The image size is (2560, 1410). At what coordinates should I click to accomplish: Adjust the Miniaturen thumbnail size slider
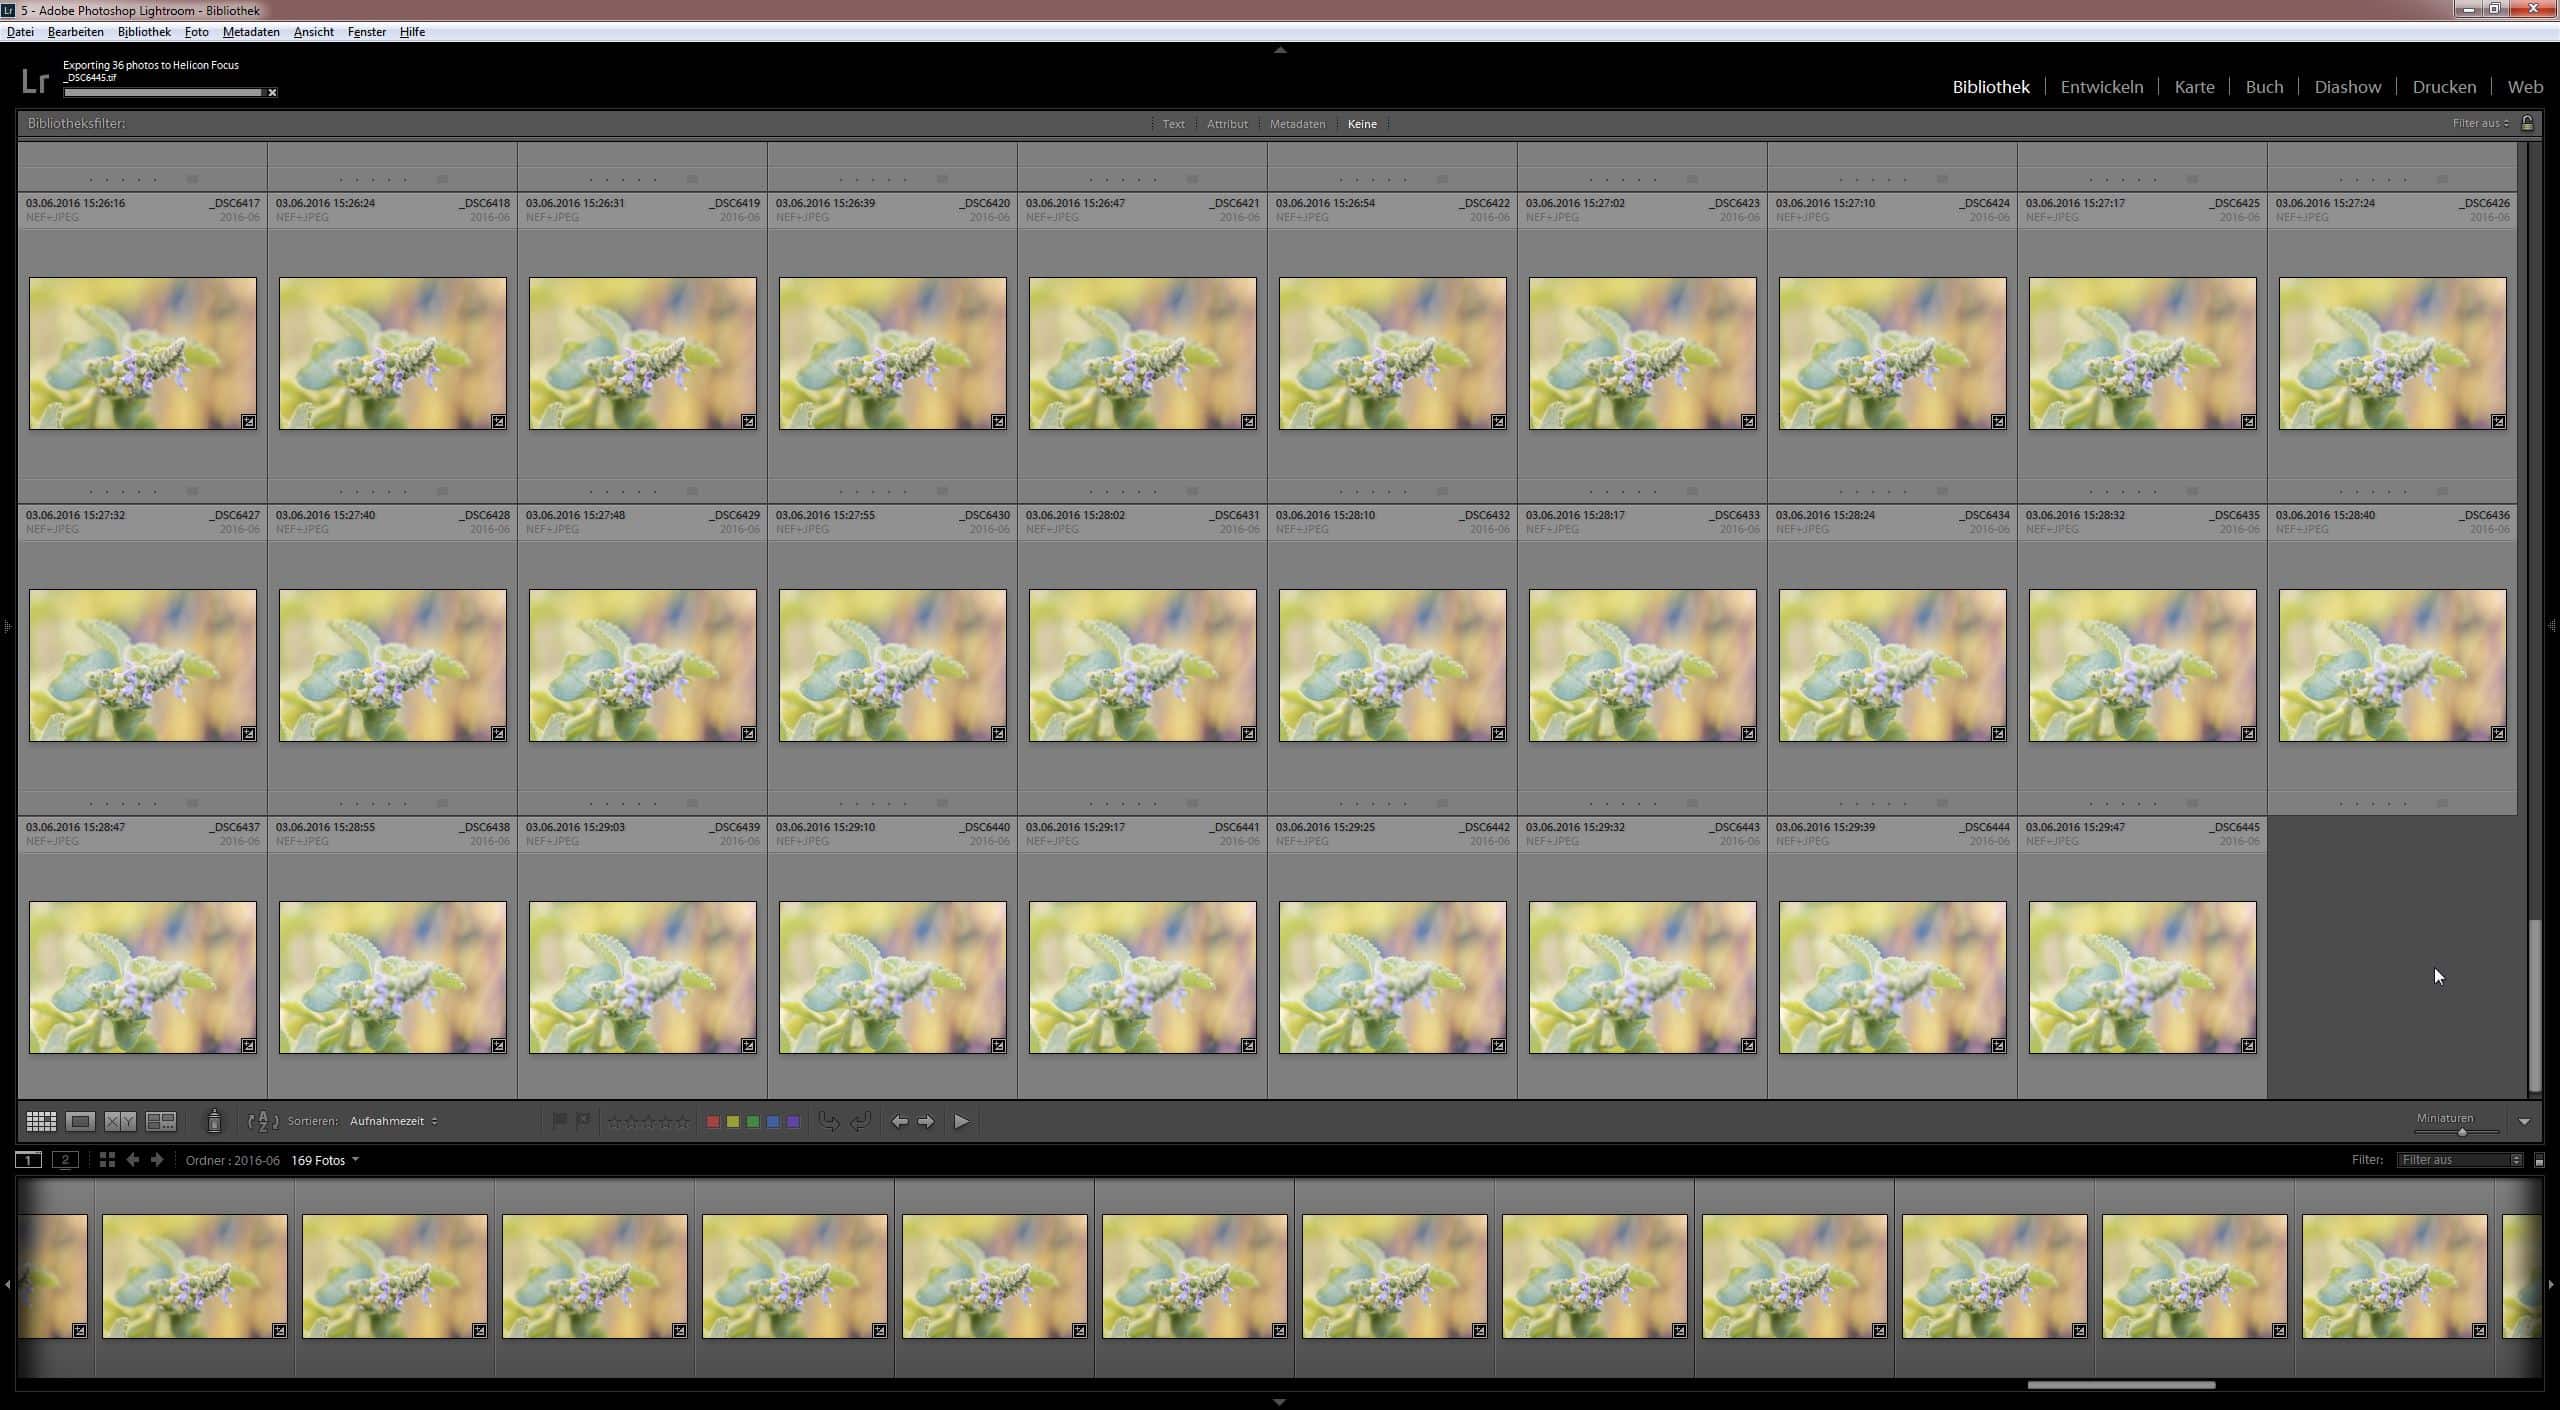pos(2462,1132)
